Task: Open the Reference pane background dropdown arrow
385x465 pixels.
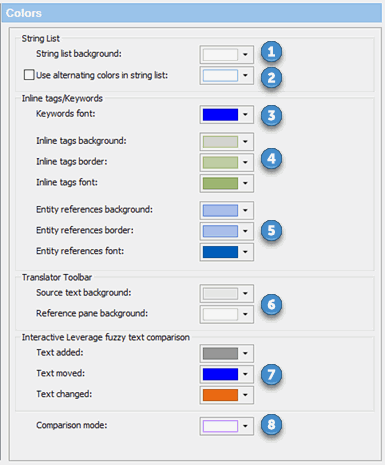Action: 245,314
